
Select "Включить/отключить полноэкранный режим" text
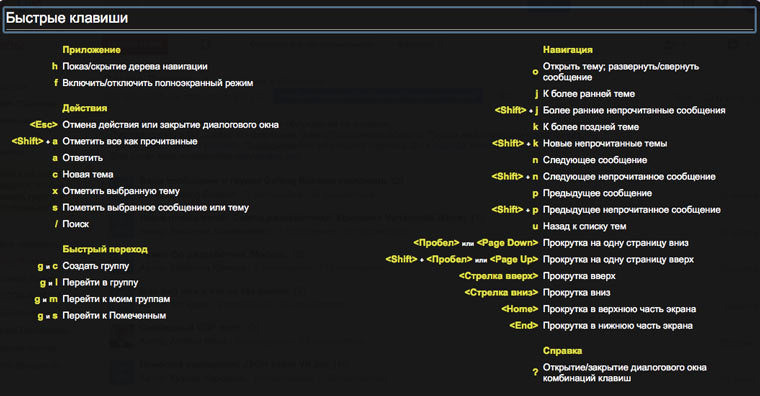pos(158,83)
